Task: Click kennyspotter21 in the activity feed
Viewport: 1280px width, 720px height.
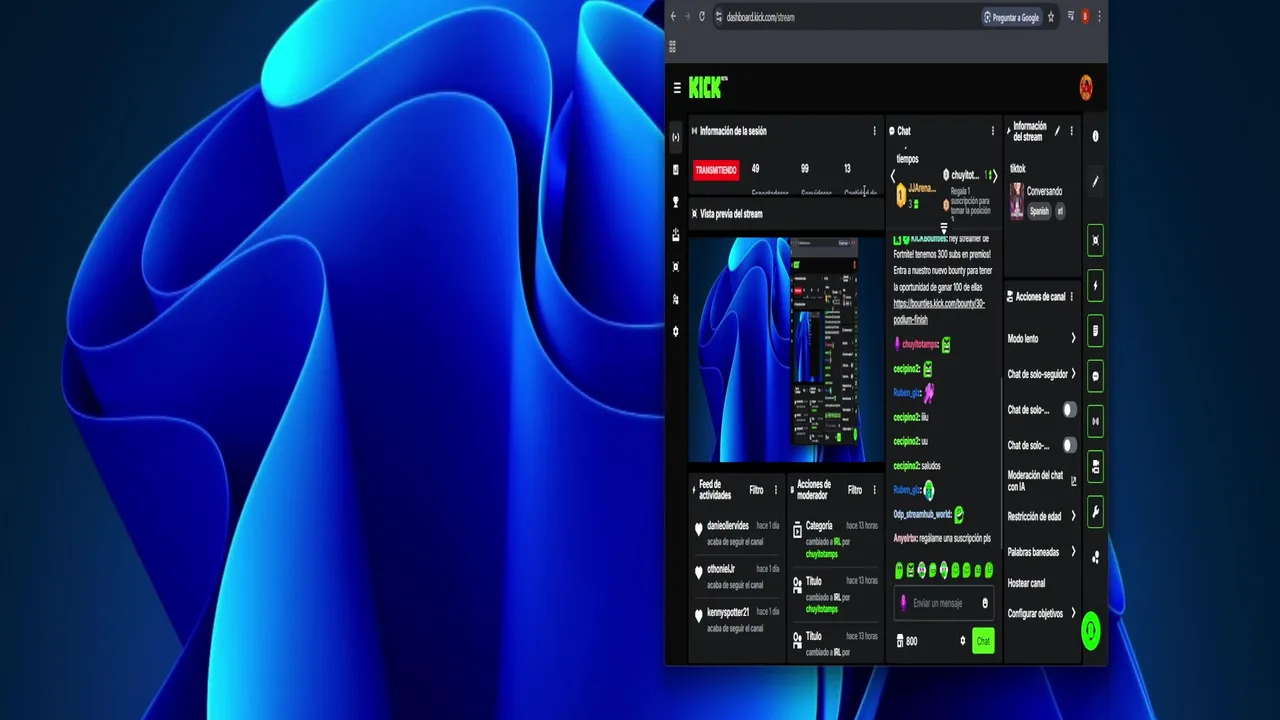Action: click(x=727, y=612)
